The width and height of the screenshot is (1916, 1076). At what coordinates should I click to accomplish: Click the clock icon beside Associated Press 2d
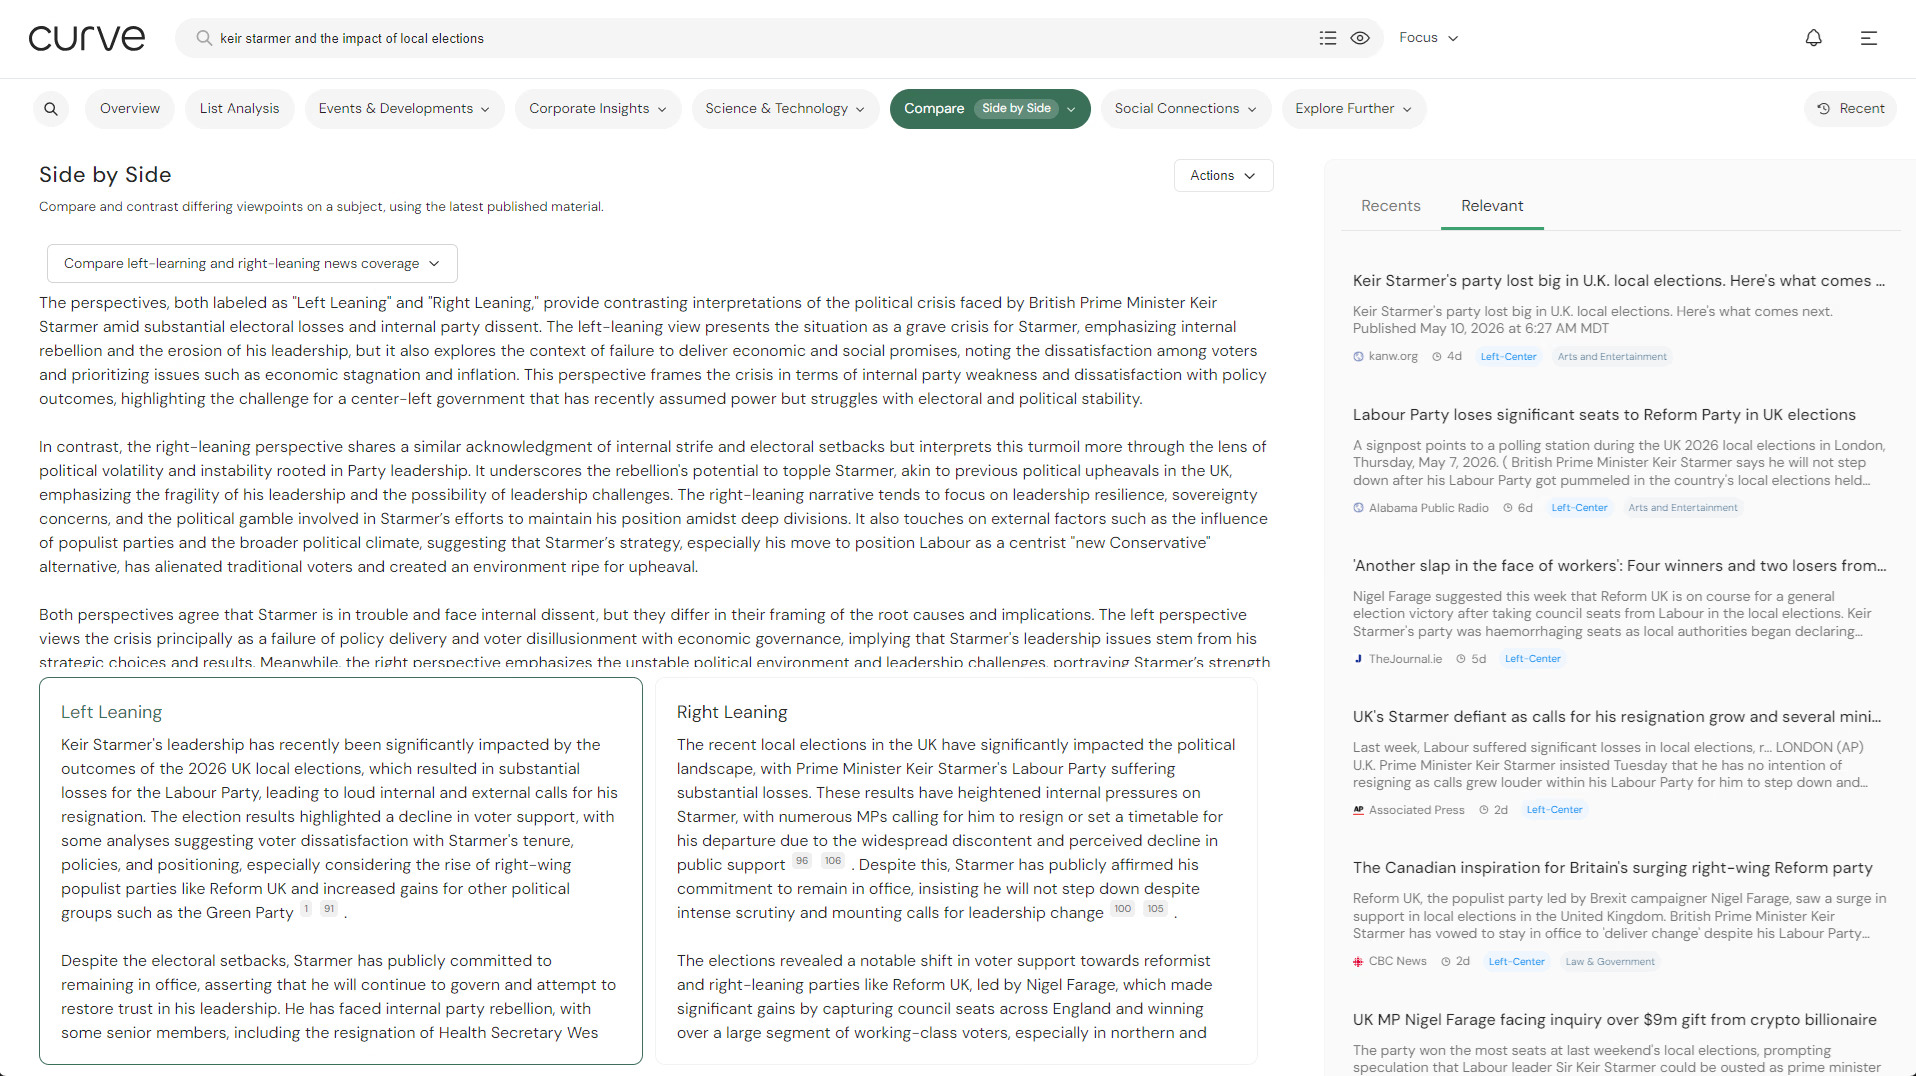tap(1484, 810)
